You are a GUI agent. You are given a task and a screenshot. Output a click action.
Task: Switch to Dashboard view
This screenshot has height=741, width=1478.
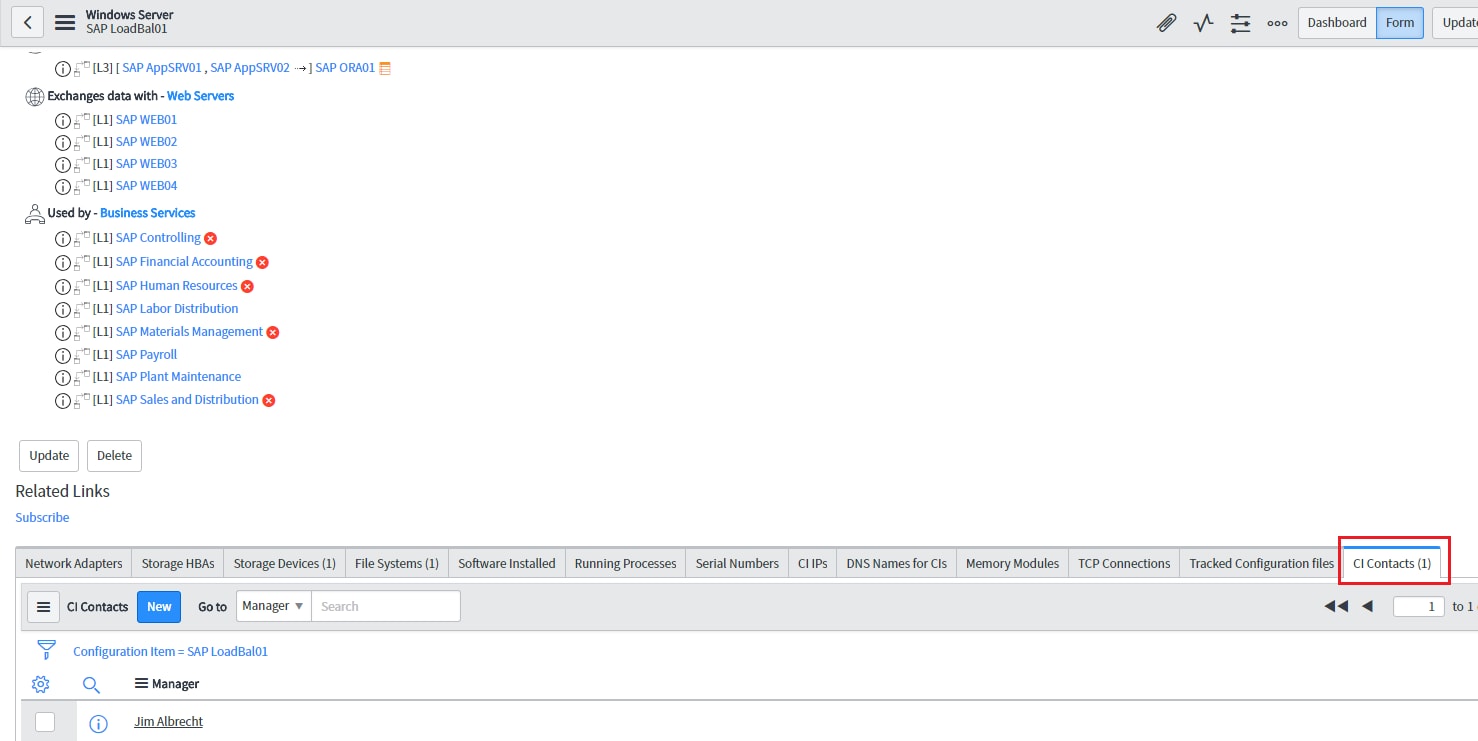coord(1336,23)
